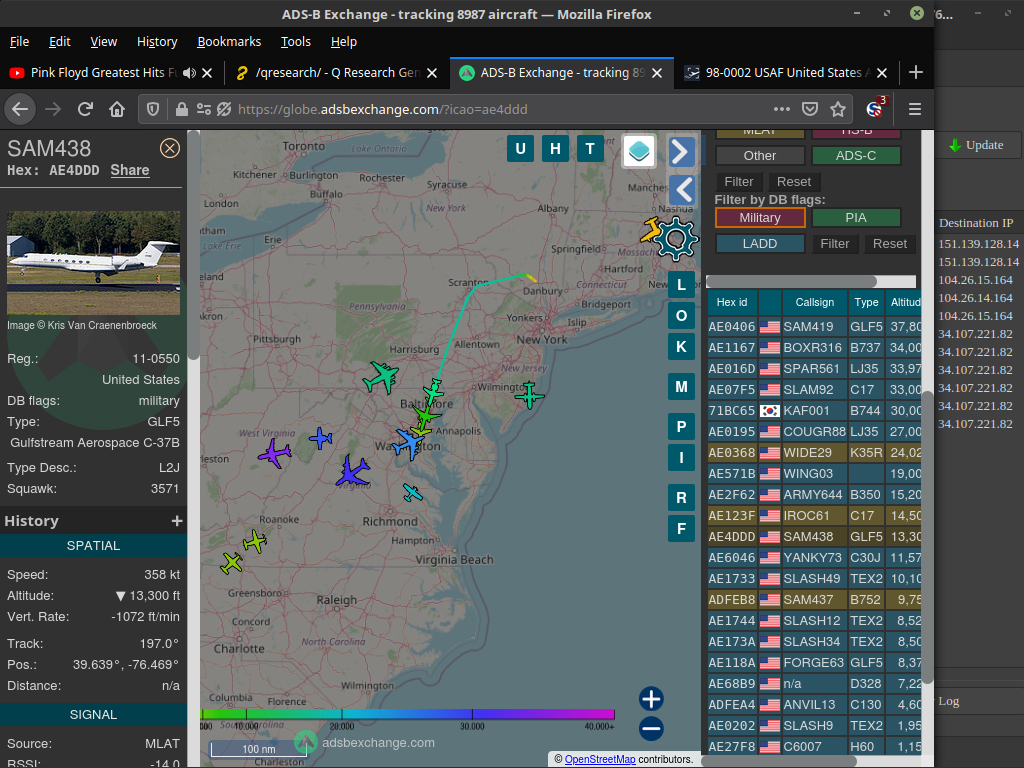This screenshot has width=1024, height=768.
Task: Toggle the L map option button
Action: [x=681, y=285]
